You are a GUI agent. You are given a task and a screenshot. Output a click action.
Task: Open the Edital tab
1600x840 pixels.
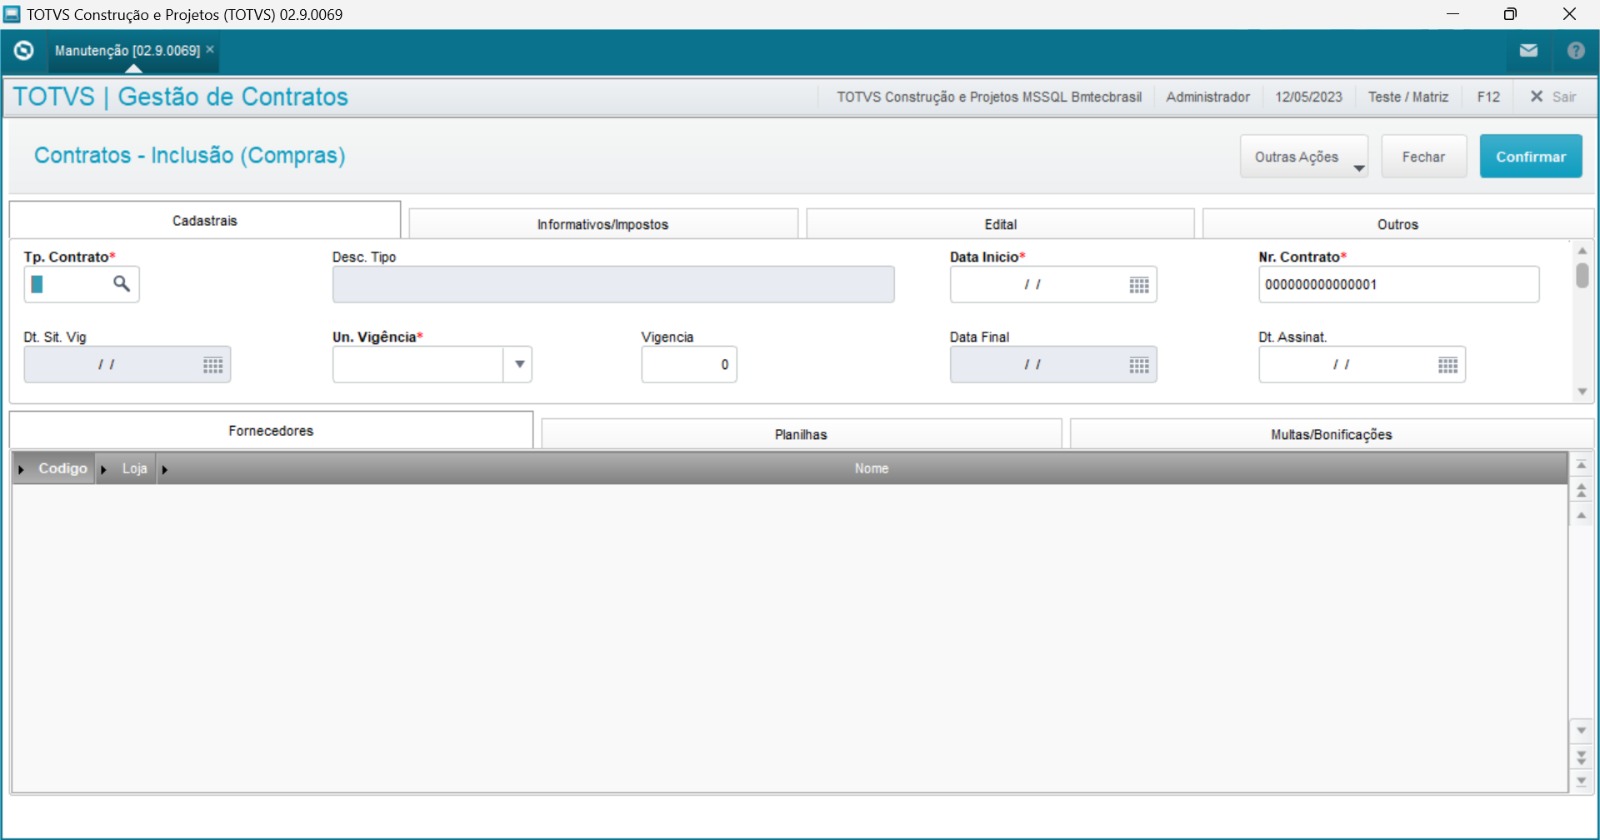[1000, 224]
